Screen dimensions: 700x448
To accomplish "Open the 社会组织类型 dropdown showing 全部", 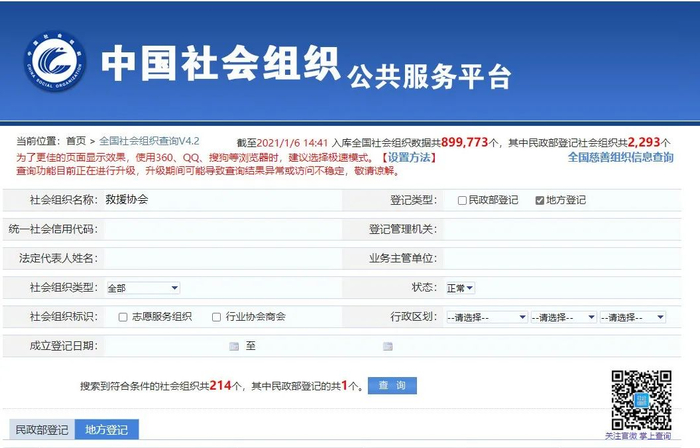I will 143,288.
